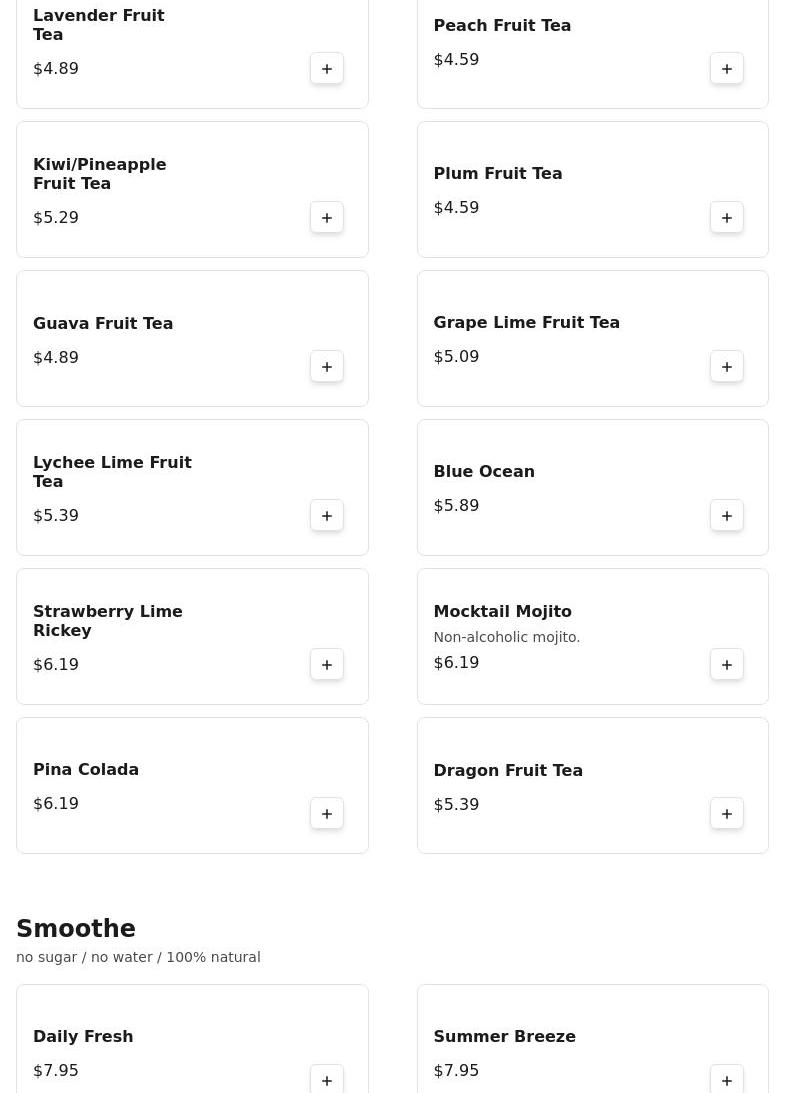This screenshot has width=785, height=1093.
Task: Add Kiwi/Pineapple Fruit Tea to cart
Action: 327,218
